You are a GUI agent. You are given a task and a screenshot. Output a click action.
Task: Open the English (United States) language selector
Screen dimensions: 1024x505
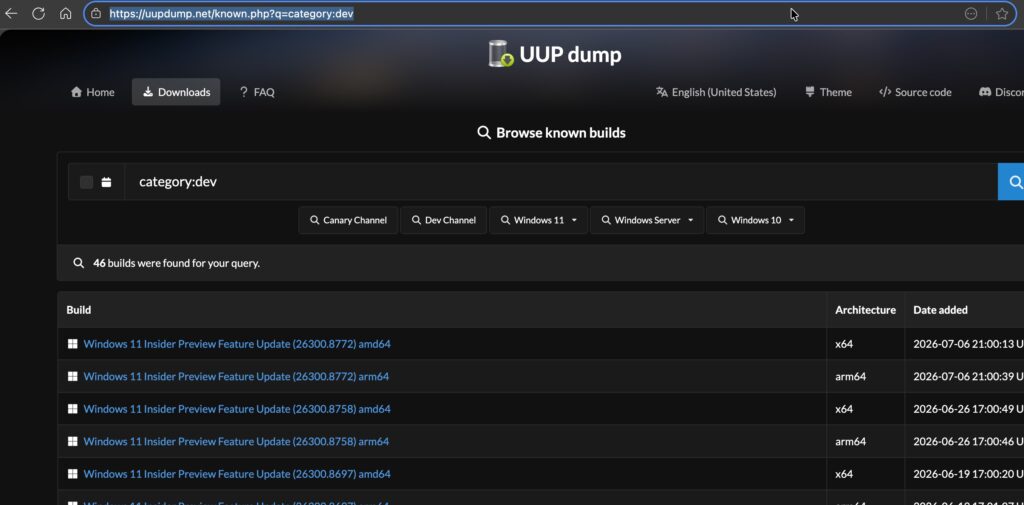716,92
